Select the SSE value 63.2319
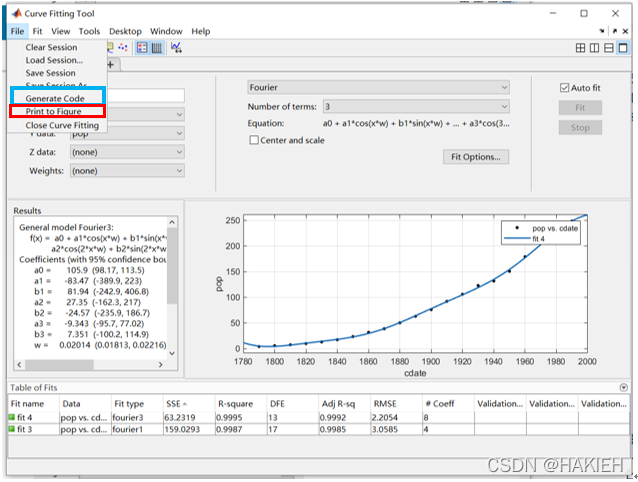Image resolution: width=638 pixels, height=482 pixels. [x=189, y=417]
